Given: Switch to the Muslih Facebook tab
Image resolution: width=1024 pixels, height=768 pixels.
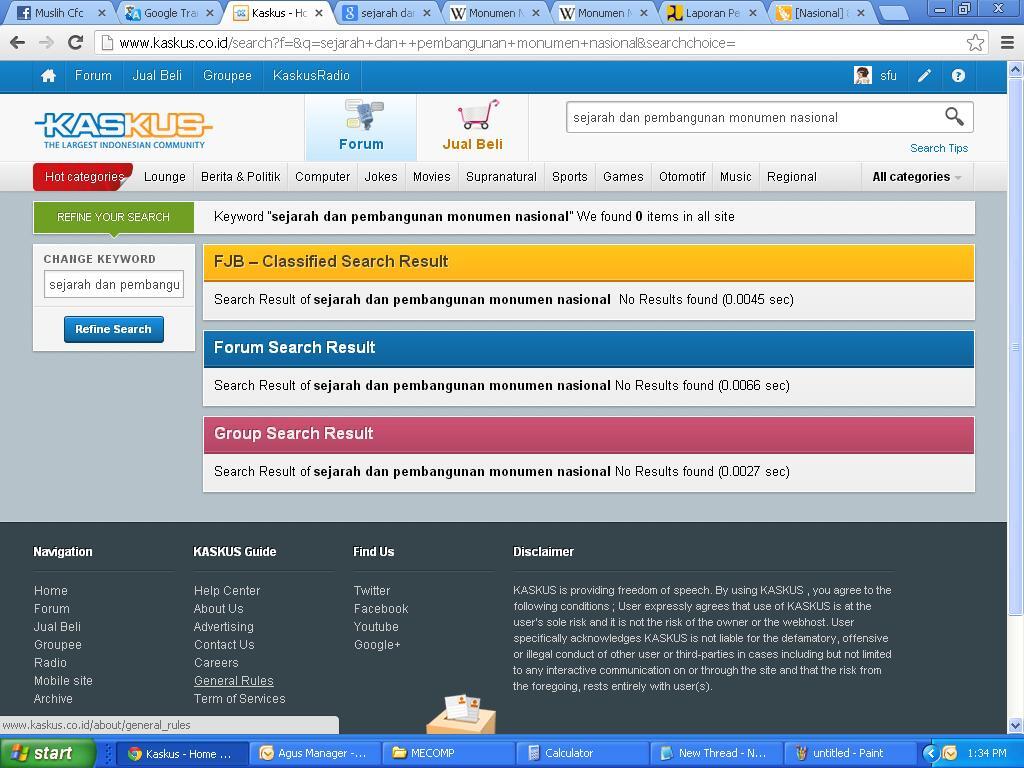Looking at the screenshot, I should click(x=60, y=13).
